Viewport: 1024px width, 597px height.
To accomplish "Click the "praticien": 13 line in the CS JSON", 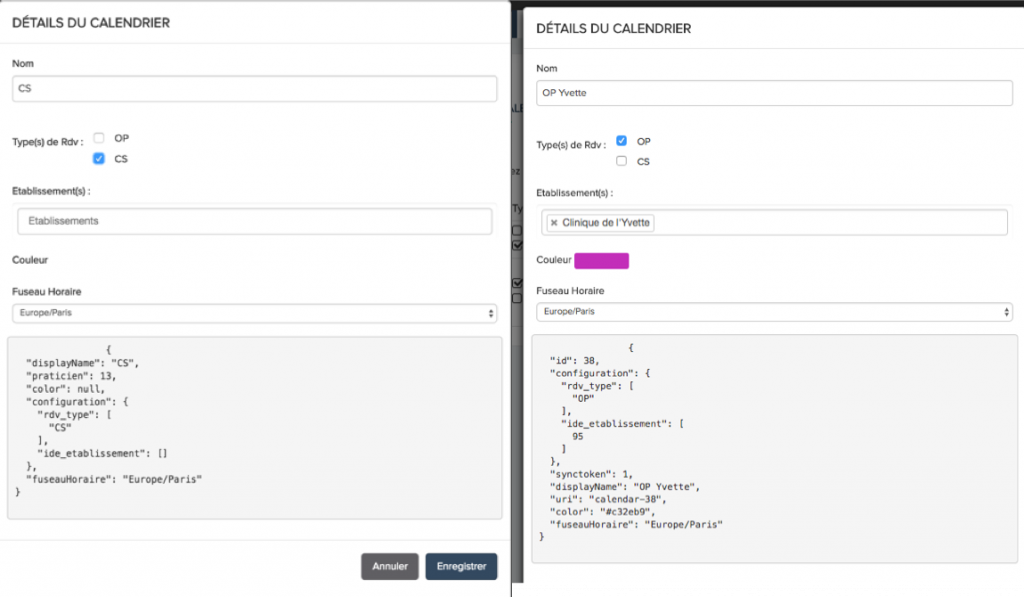I will 71,376.
